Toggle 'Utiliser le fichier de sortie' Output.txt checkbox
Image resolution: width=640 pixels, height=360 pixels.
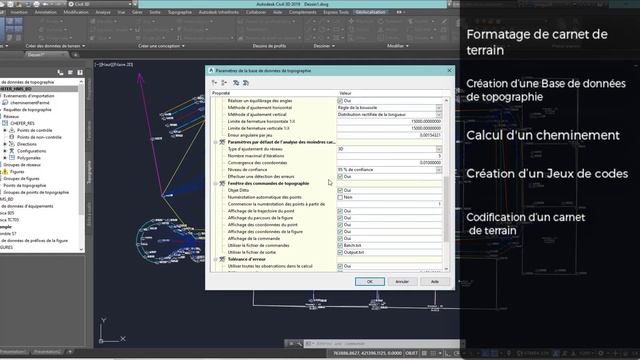340,252
